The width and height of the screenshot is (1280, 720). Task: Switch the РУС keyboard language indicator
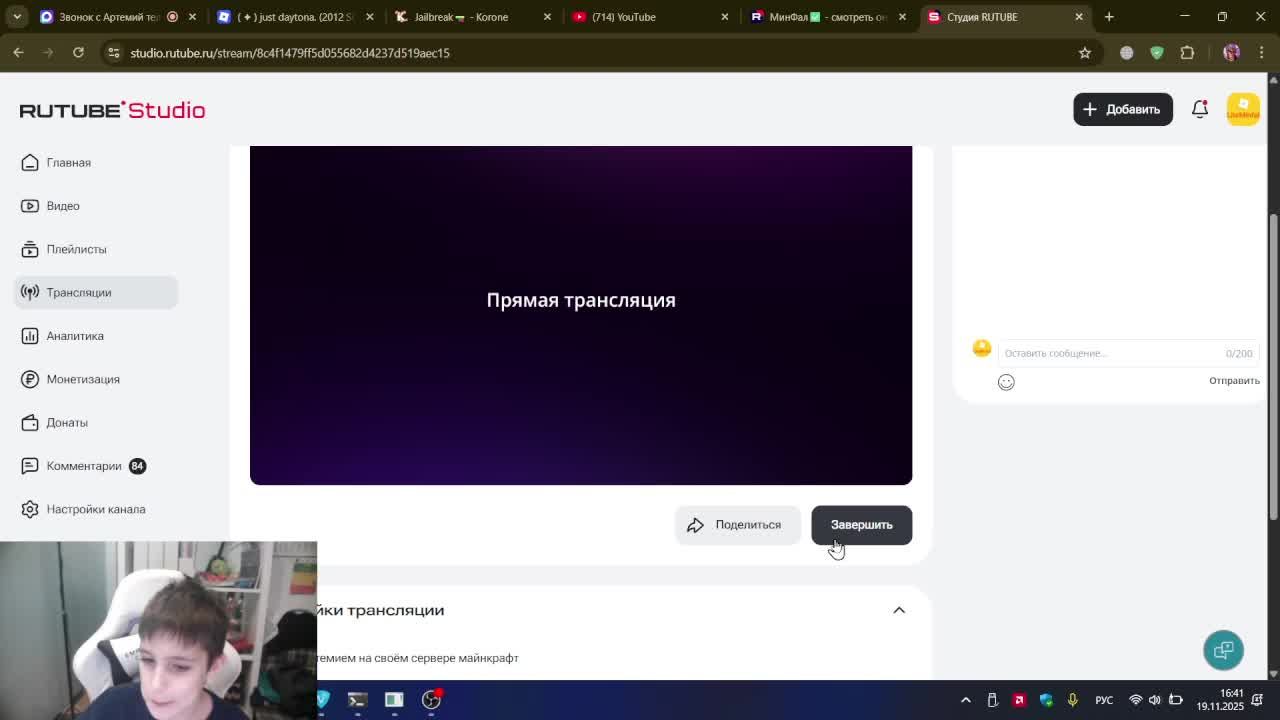point(1104,700)
